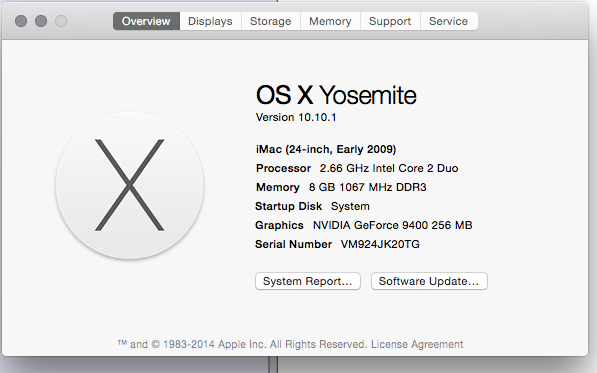The image size is (597, 373).
Task: Close the About This Mac window
Action: coord(21,21)
